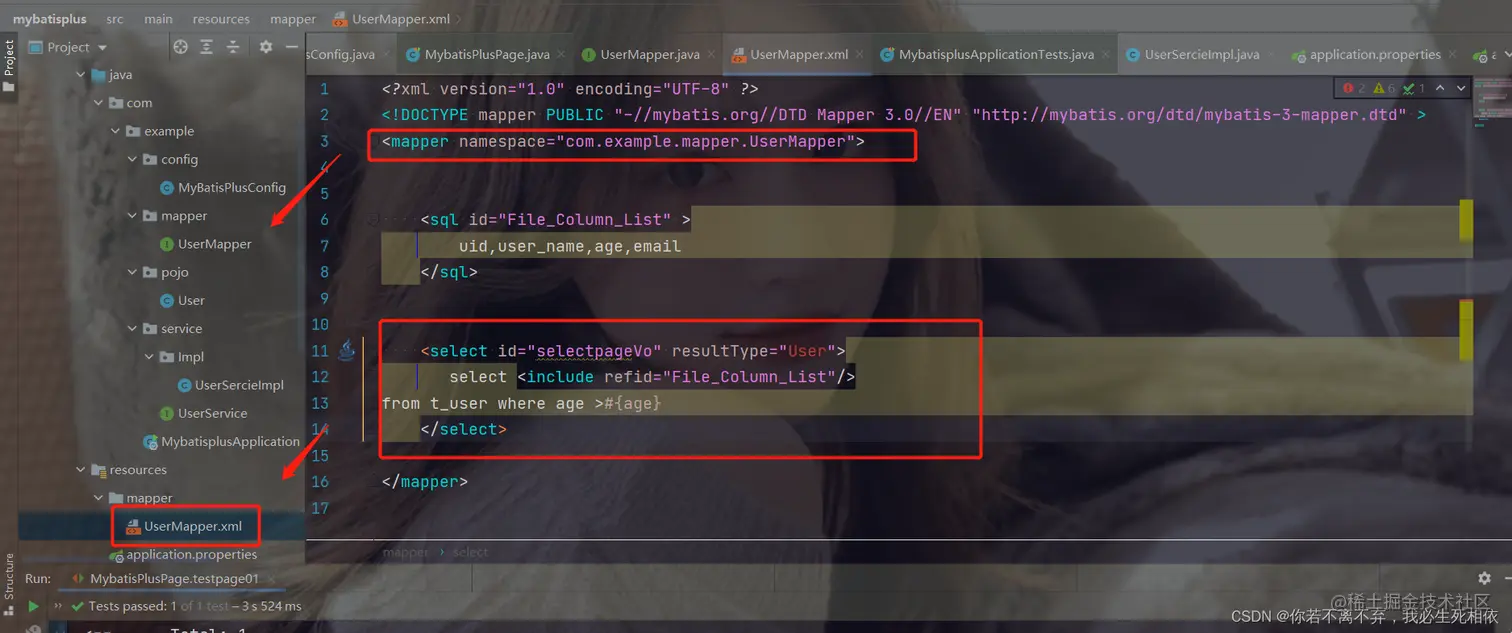This screenshot has height=633, width=1512.
Task: Click the select breadcrumb below the editor
Action: pyautogui.click(x=470, y=552)
